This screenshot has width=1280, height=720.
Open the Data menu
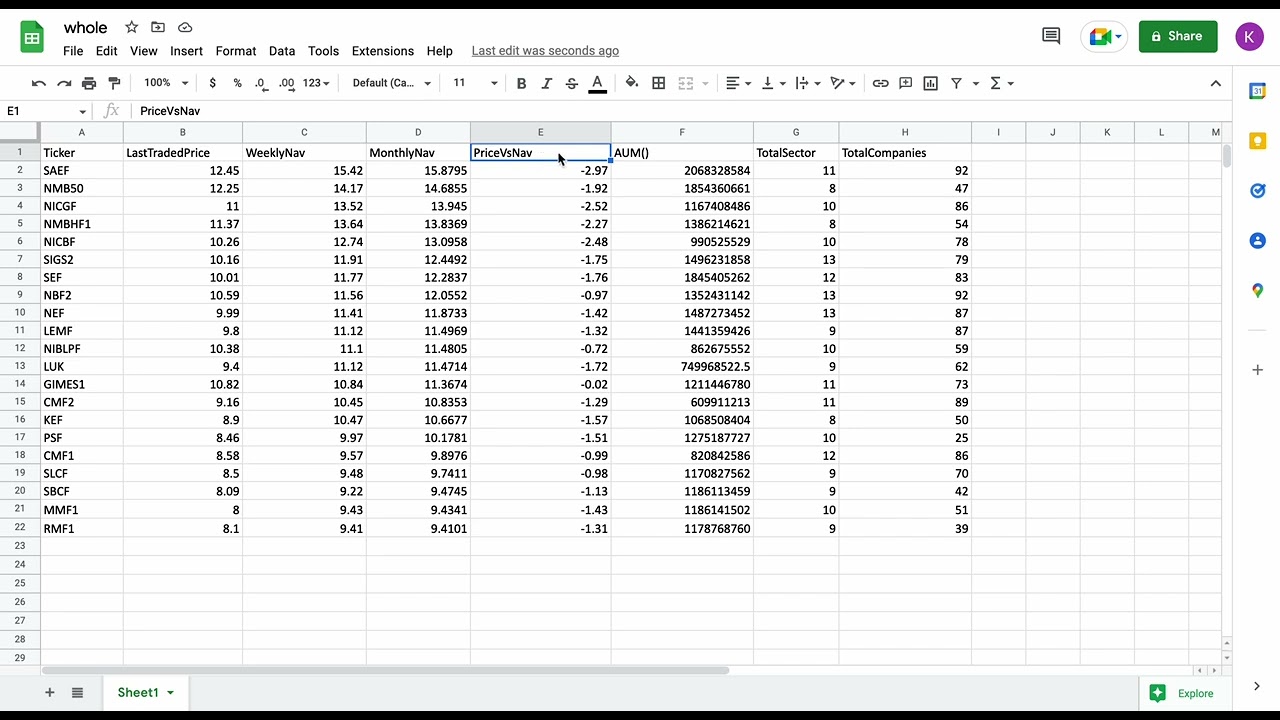(282, 51)
